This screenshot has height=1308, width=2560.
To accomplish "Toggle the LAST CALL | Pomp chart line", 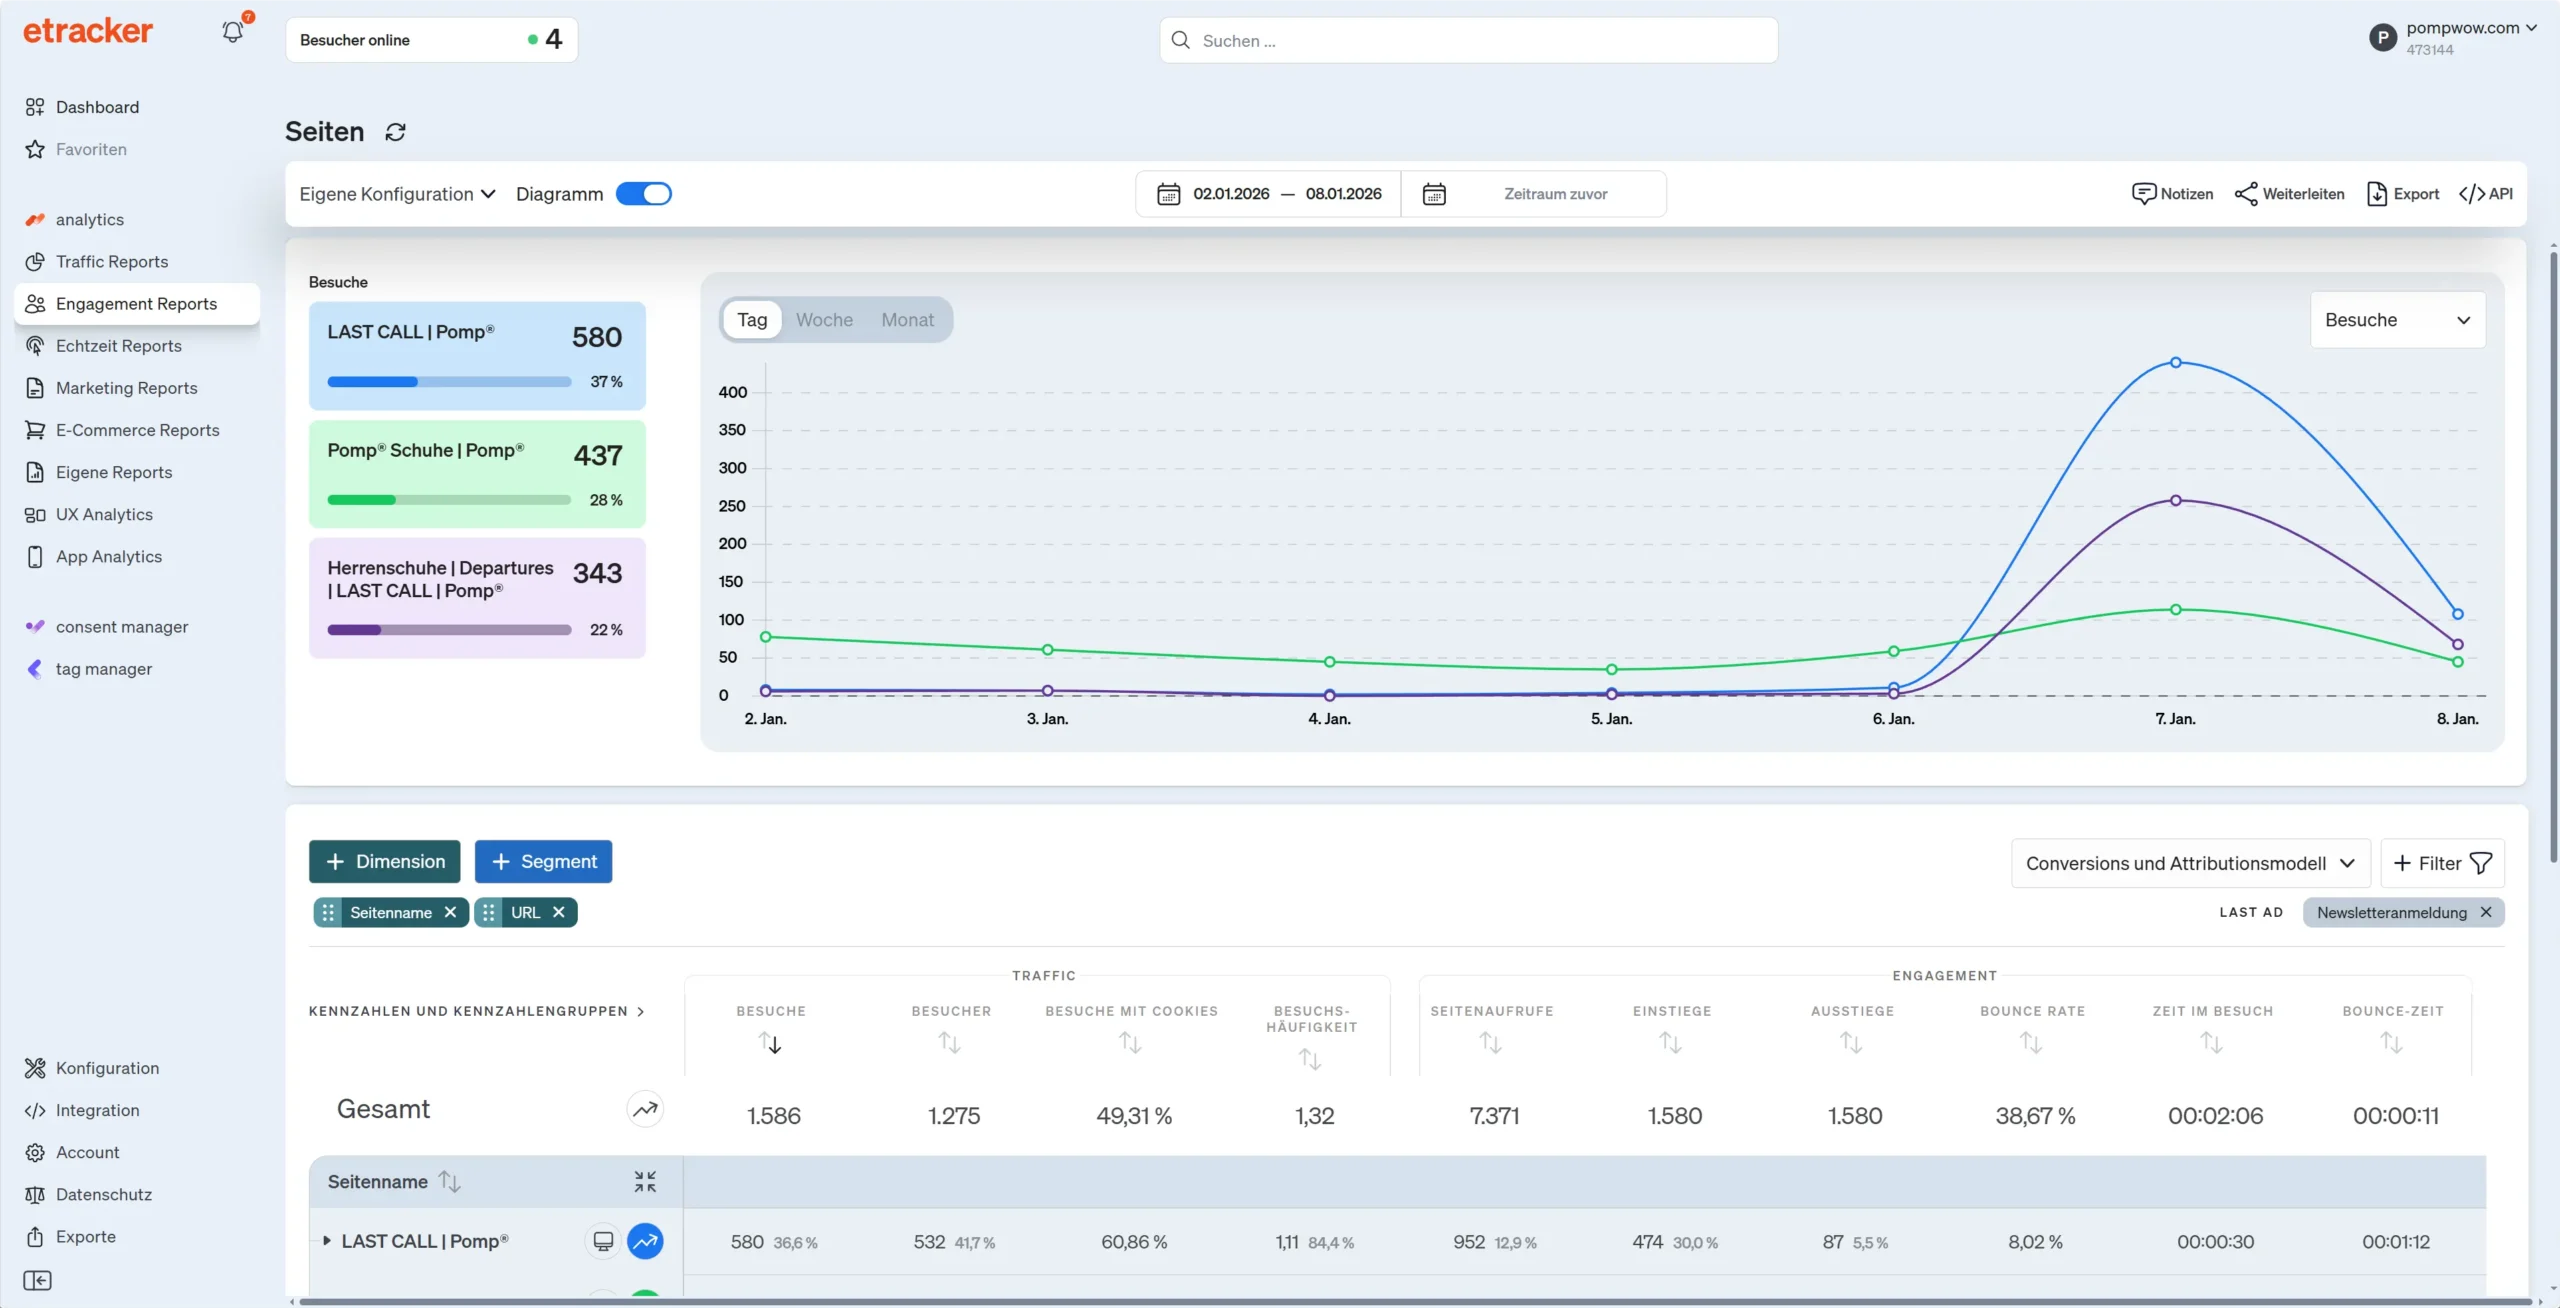I will click(x=645, y=1240).
